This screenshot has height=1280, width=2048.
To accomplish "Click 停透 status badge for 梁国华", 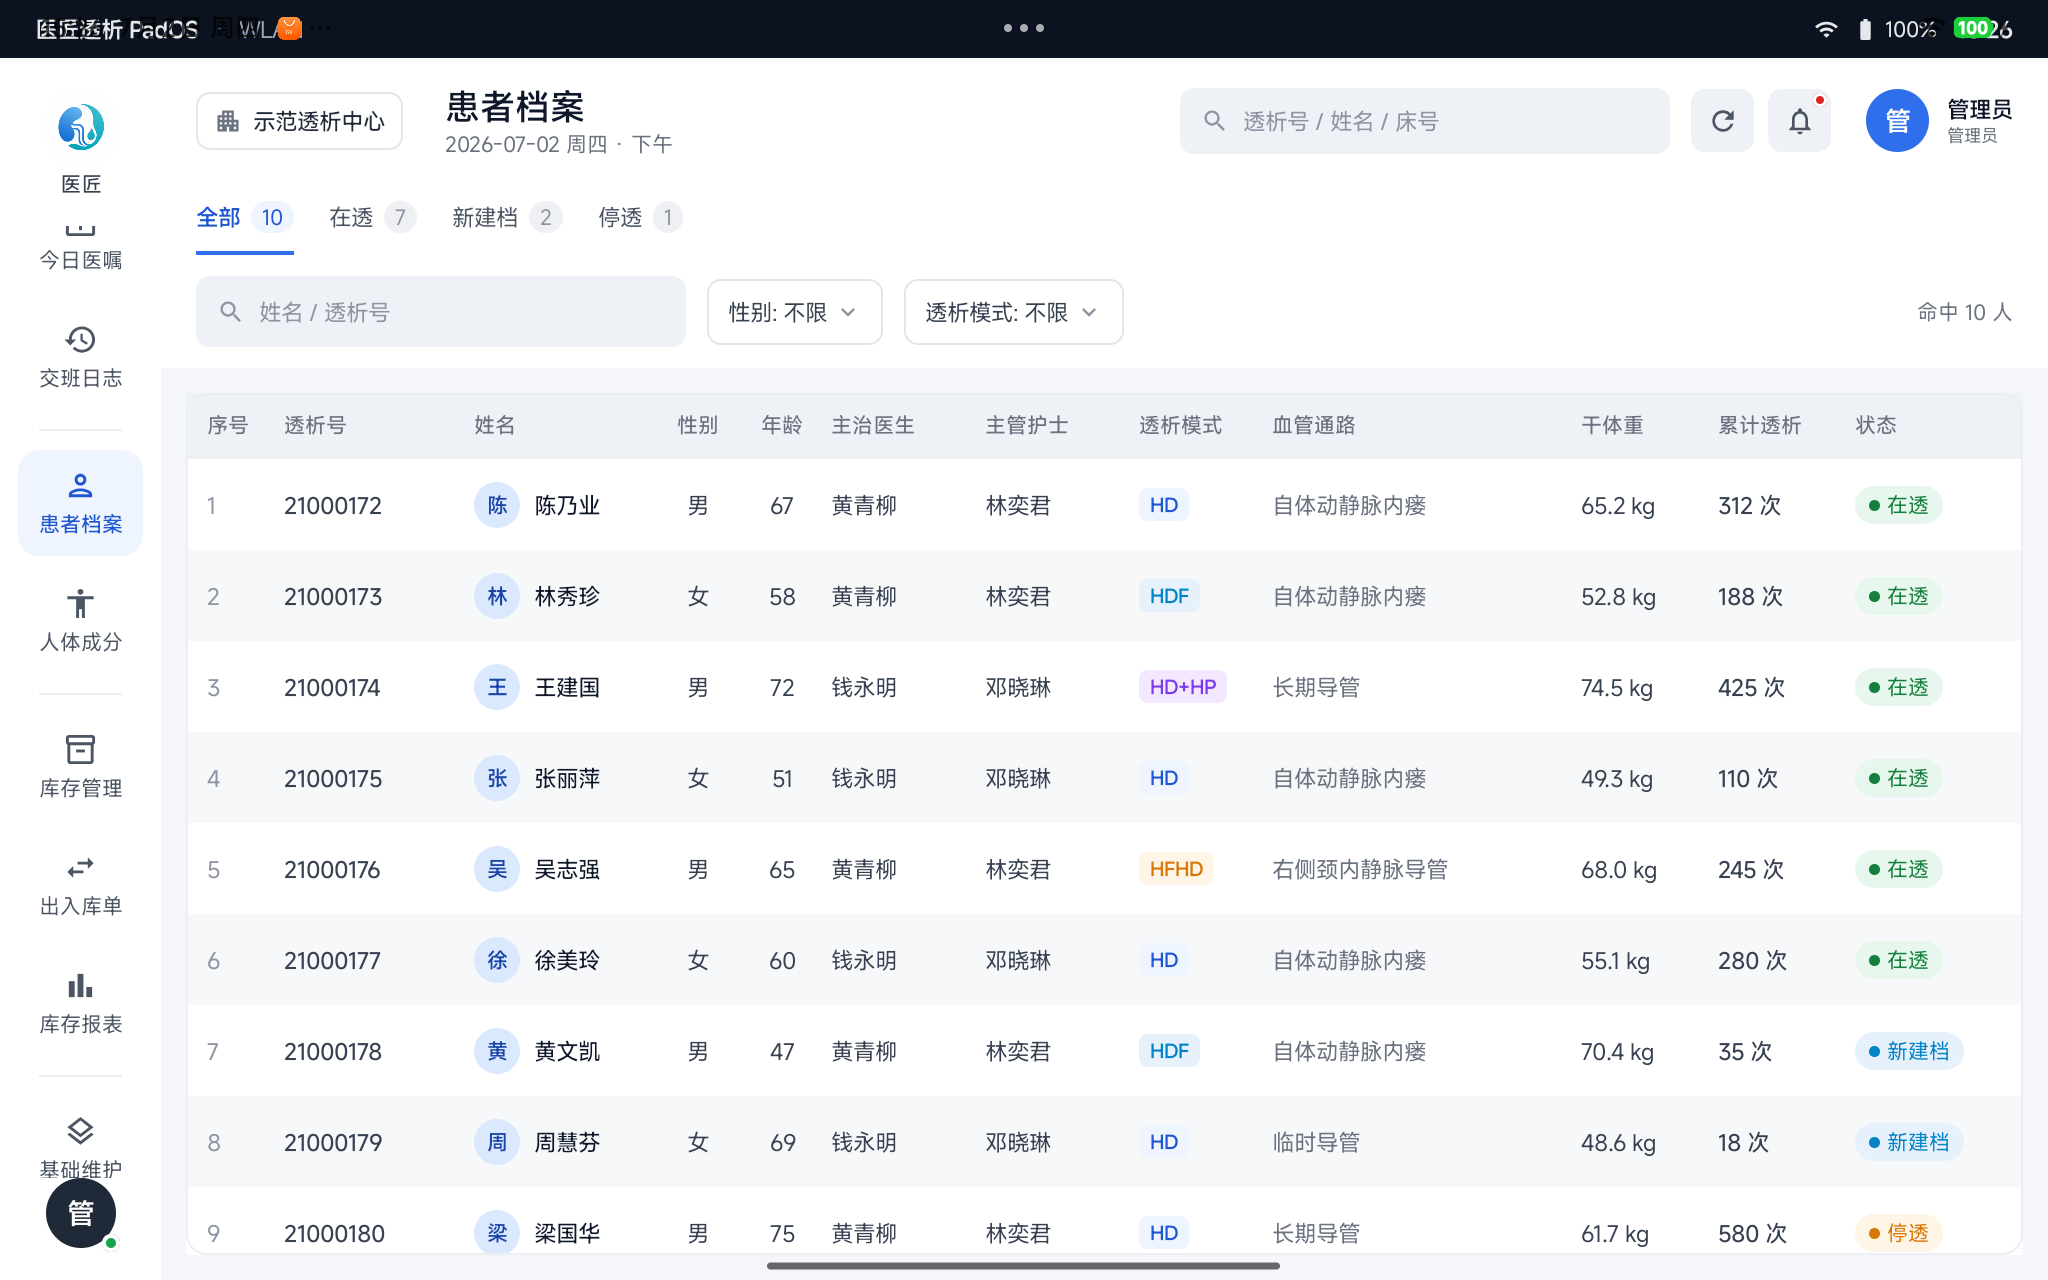I will (x=1898, y=1233).
